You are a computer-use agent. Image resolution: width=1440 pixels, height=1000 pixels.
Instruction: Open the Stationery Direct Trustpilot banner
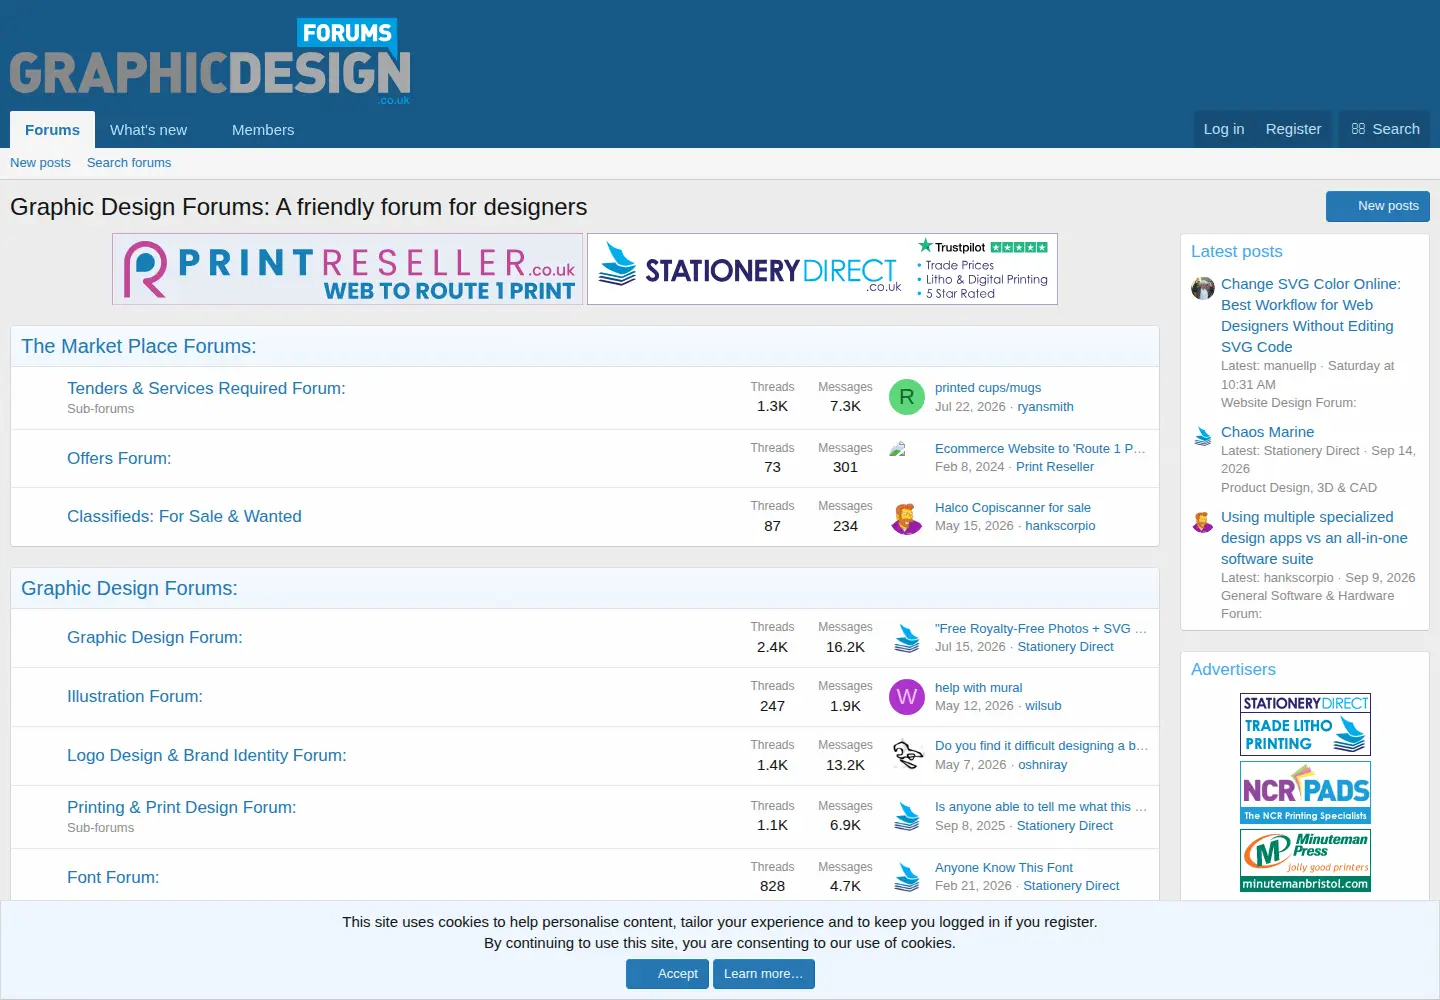(822, 269)
